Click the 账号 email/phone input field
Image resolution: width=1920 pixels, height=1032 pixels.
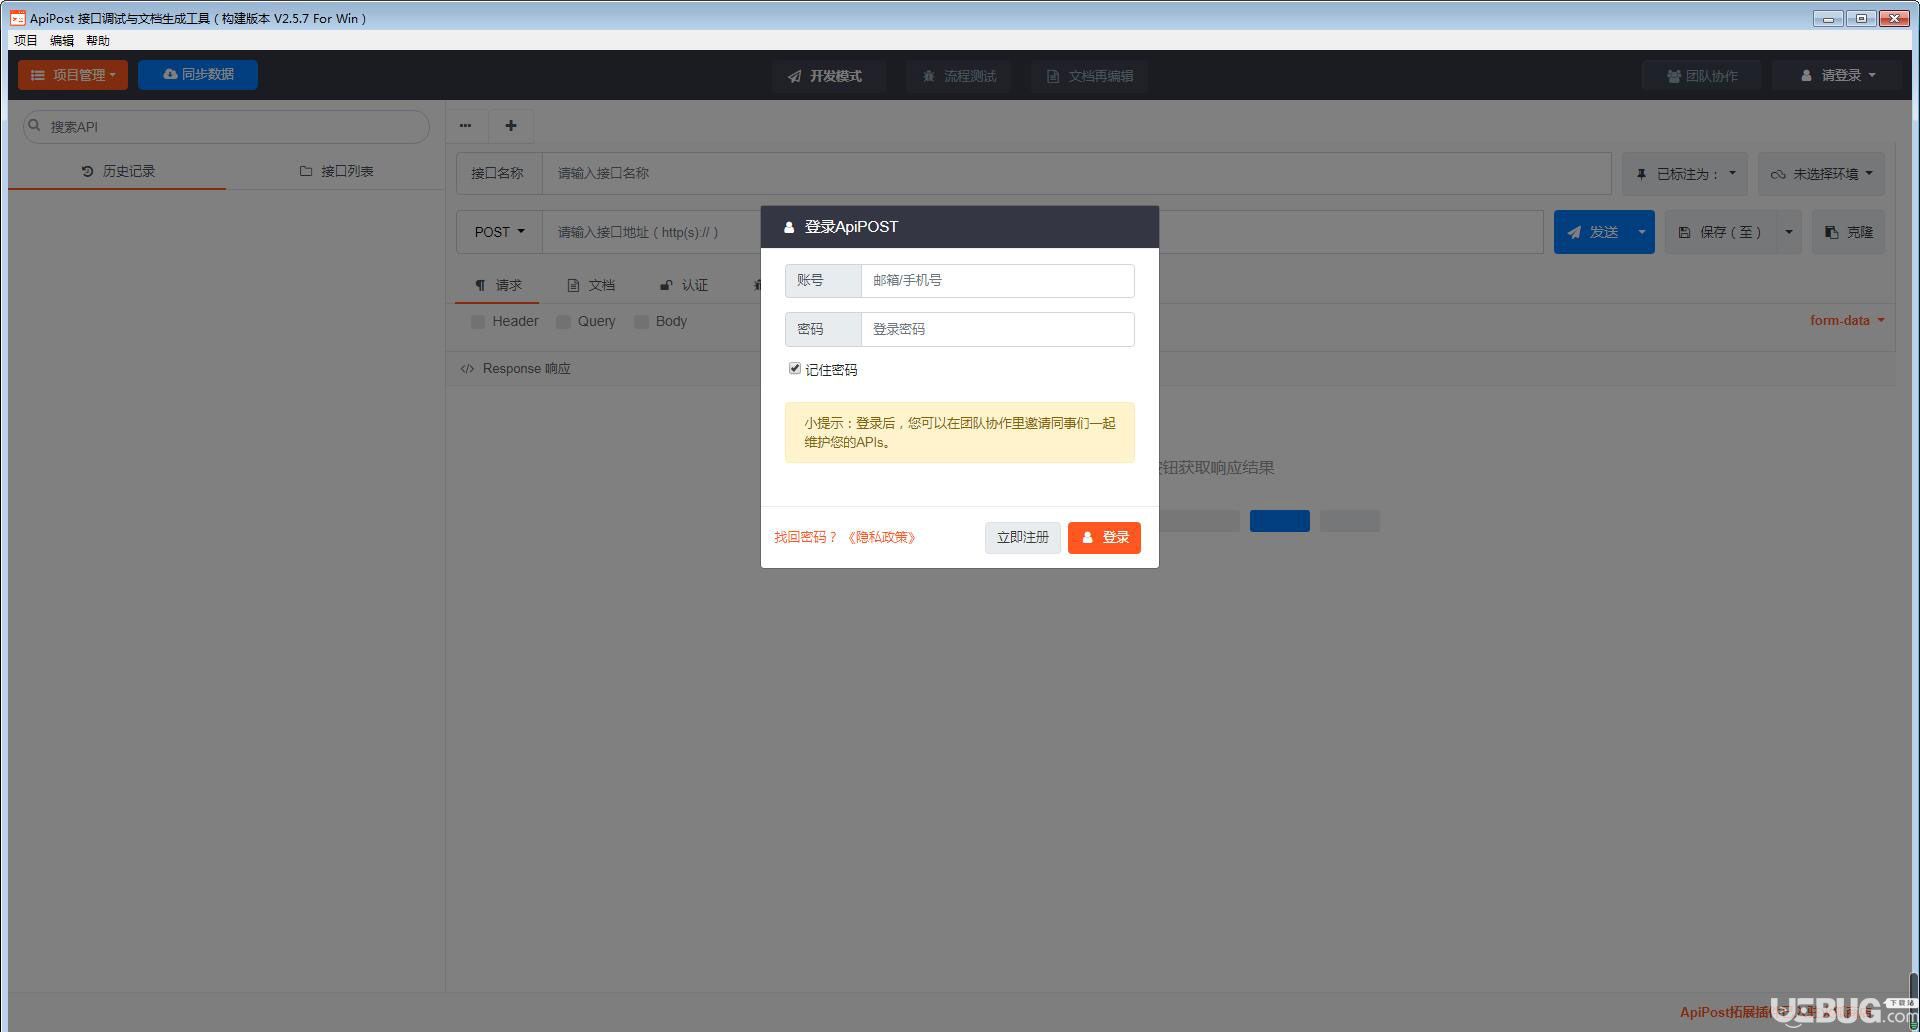(997, 281)
